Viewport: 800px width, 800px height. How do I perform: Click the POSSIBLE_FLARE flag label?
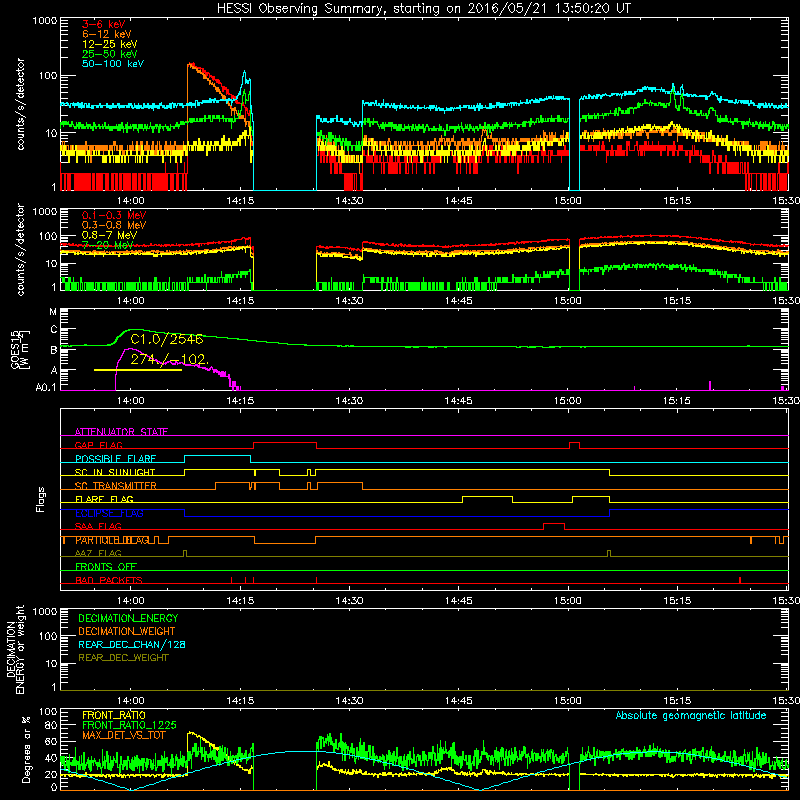click(x=115, y=459)
